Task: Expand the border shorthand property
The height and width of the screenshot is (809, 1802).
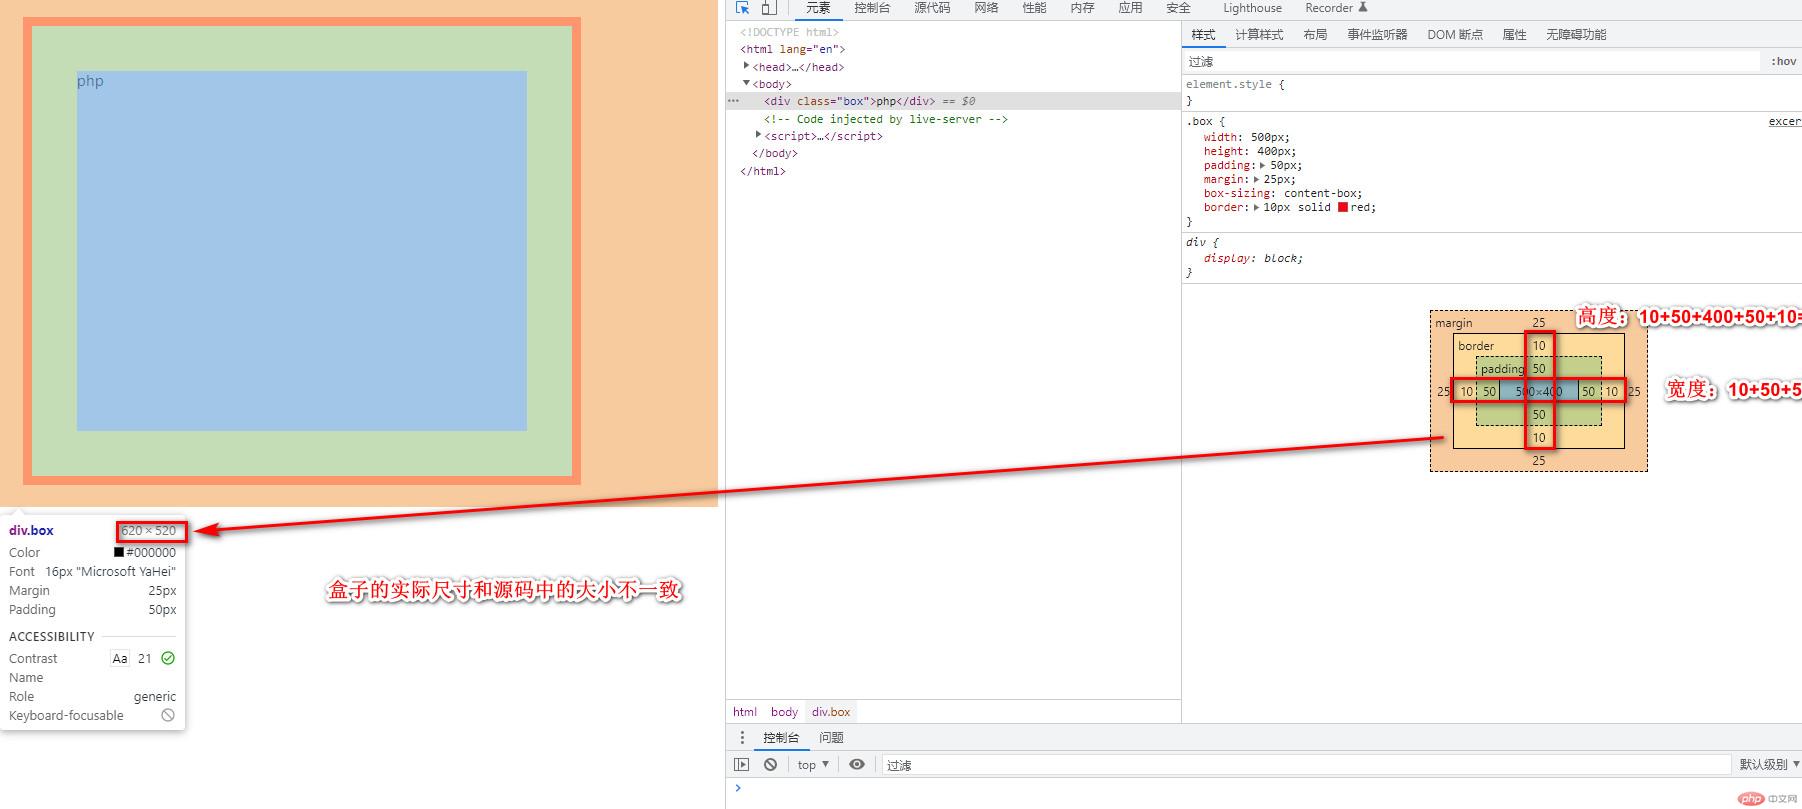Action: 1256,208
